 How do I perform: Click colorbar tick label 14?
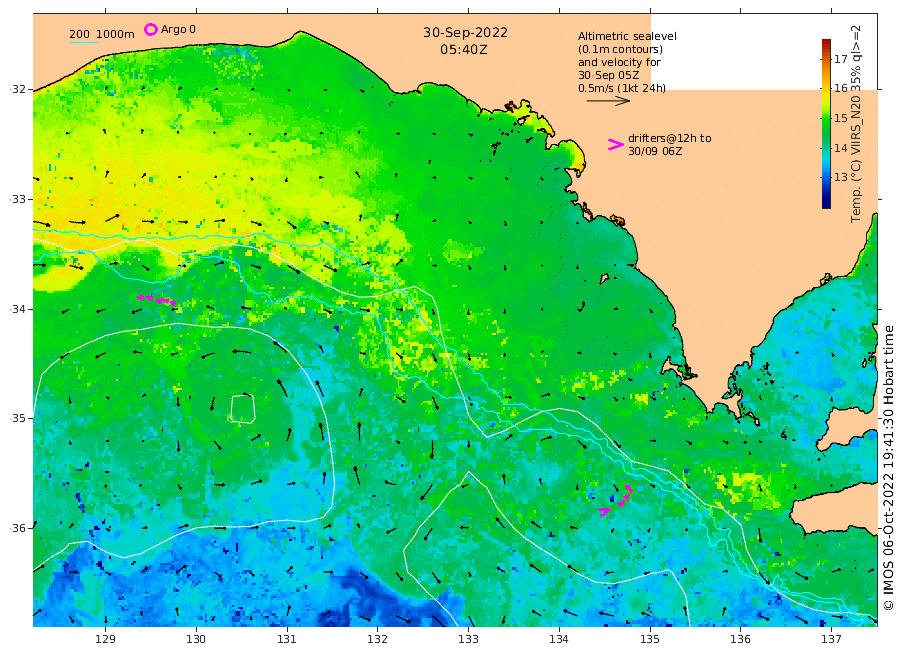[840, 148]
